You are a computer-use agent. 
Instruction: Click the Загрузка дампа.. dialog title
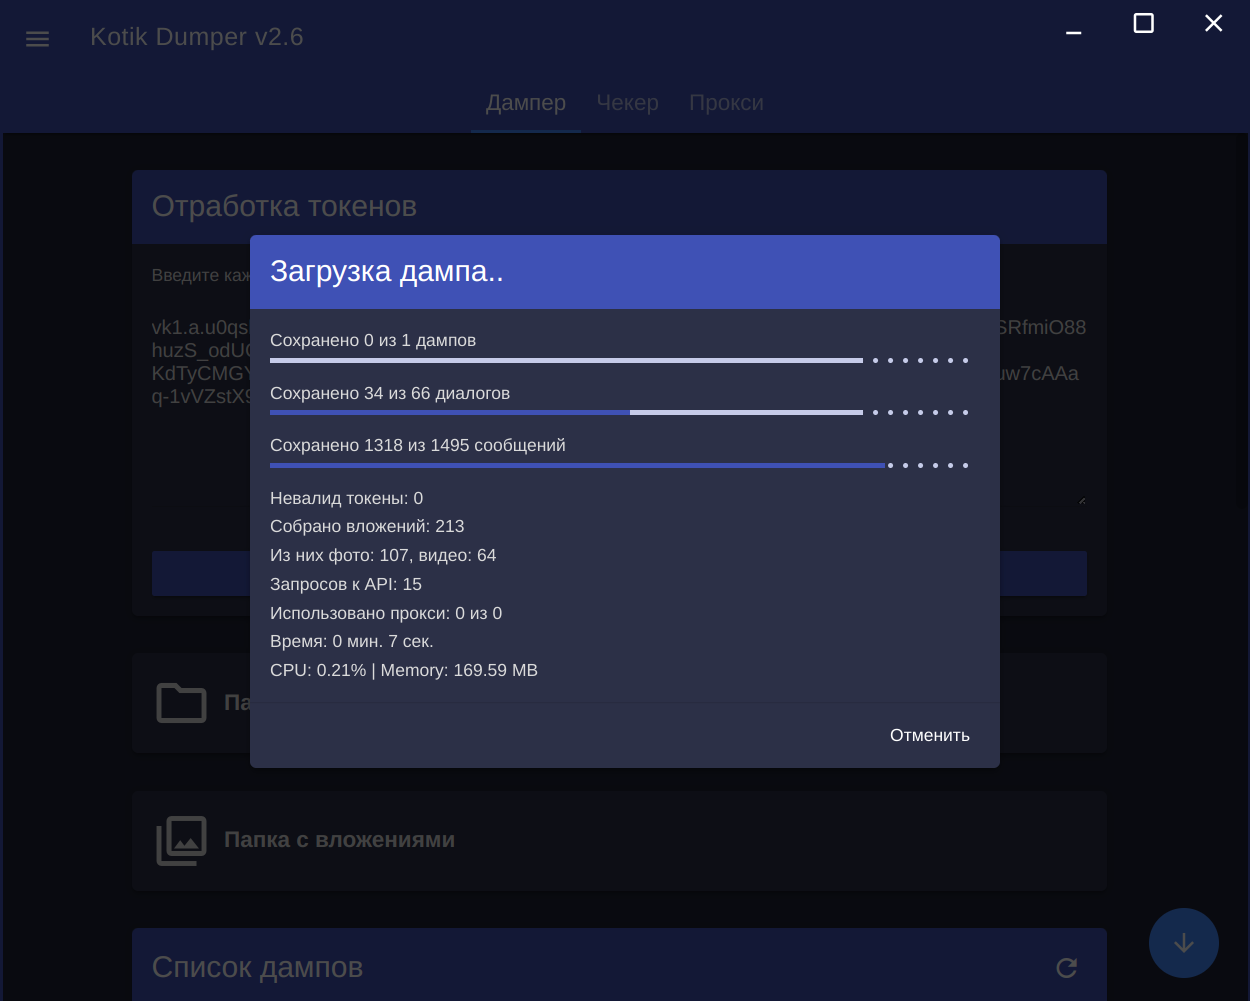point(387,272)
